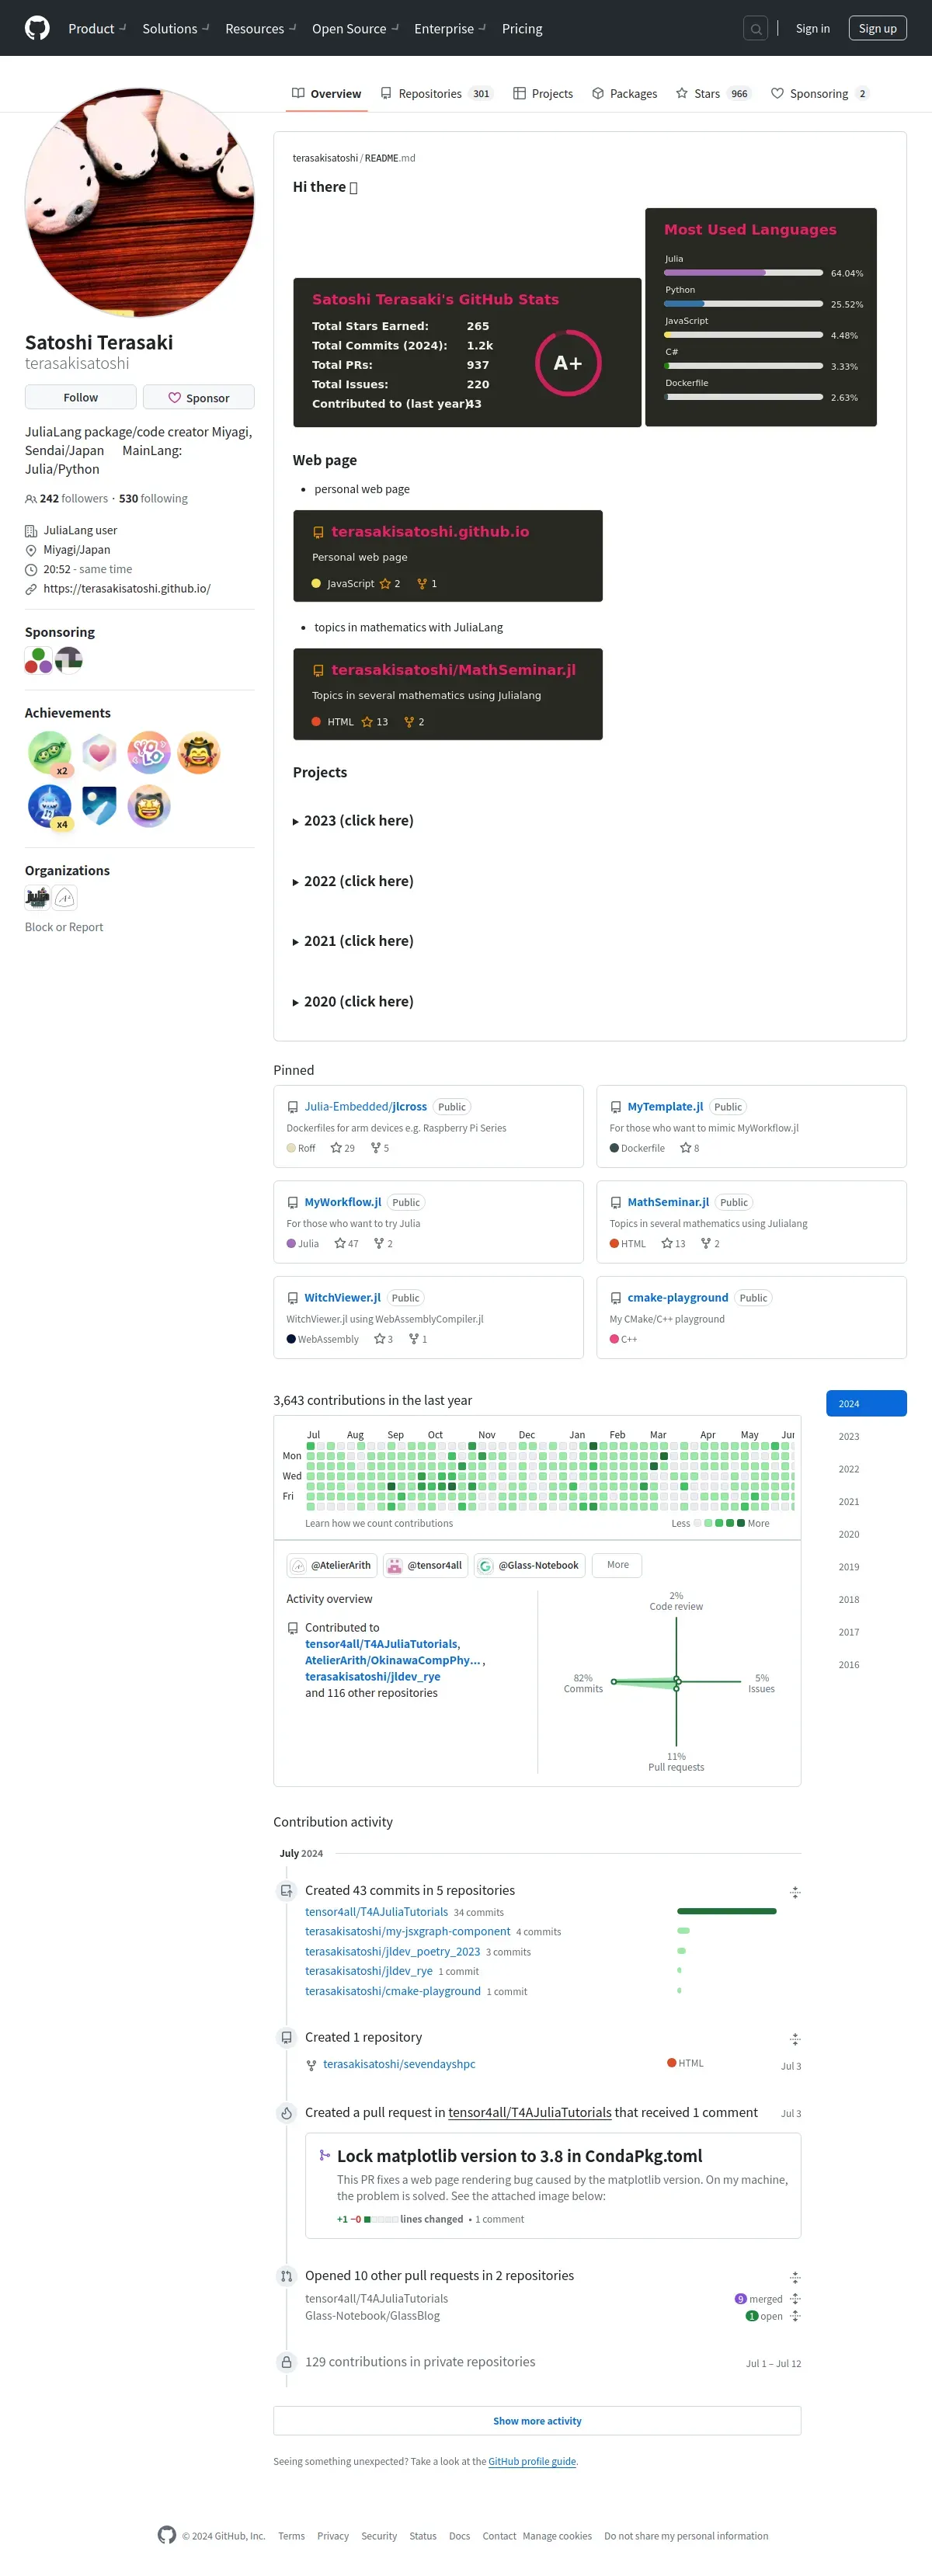This screenshot has height=2576, width=932.
Task: Switch to the Sponsoring tab
Action: coord(820,94)
